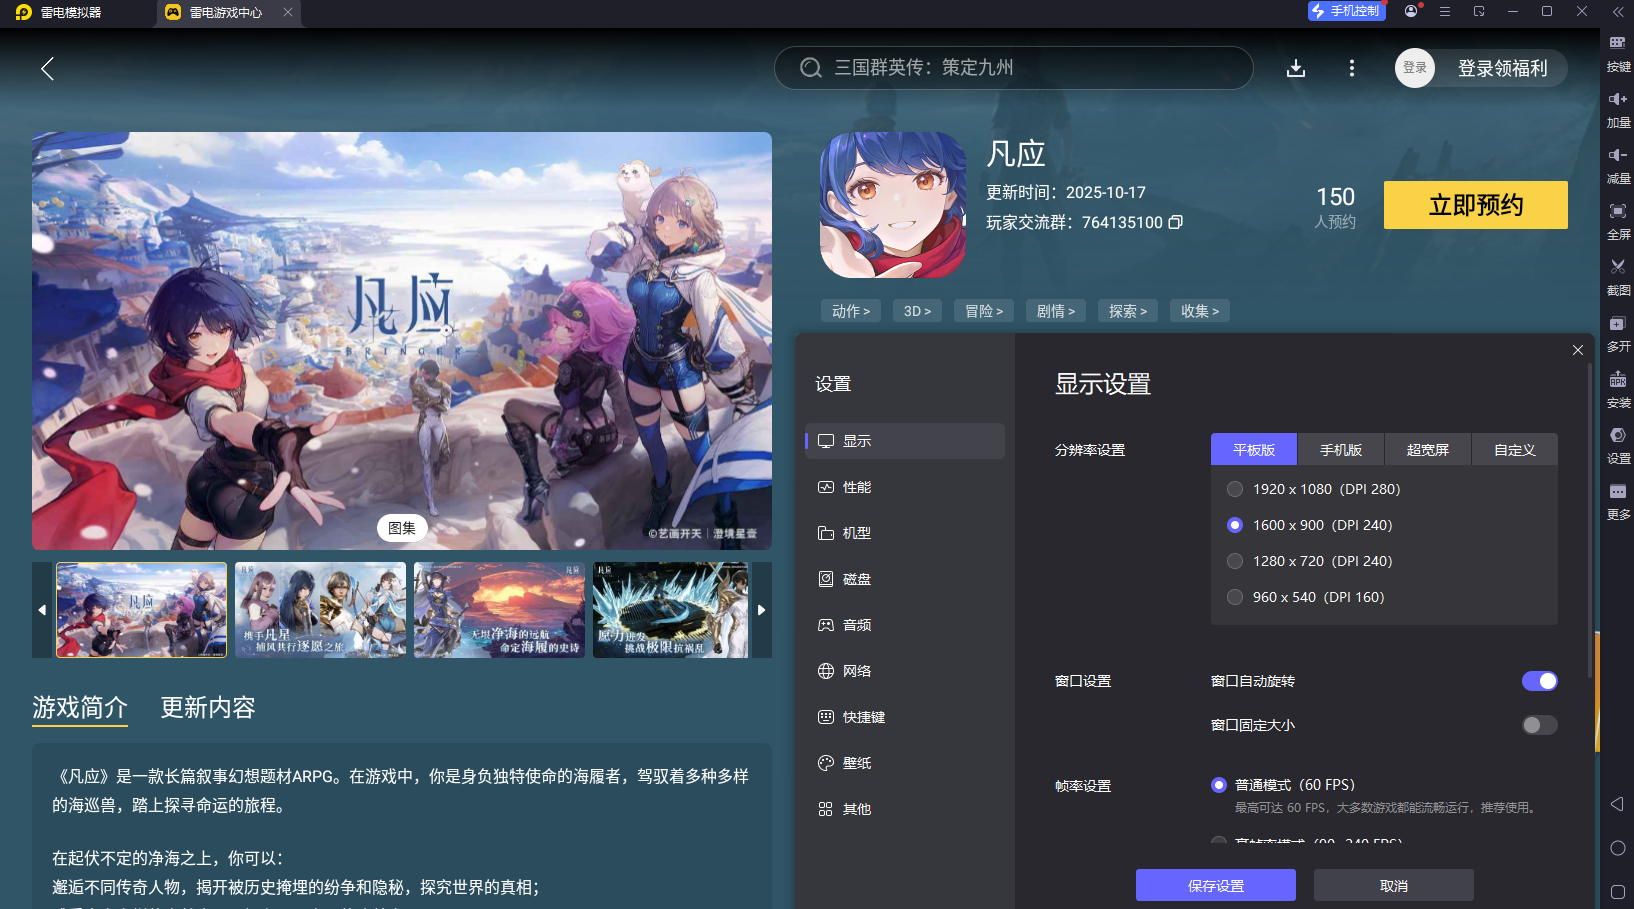Viewport: 1634px width, 909px height.
Task: Open the 按键 keyboard mapping tool
Action: [1618, 50]
